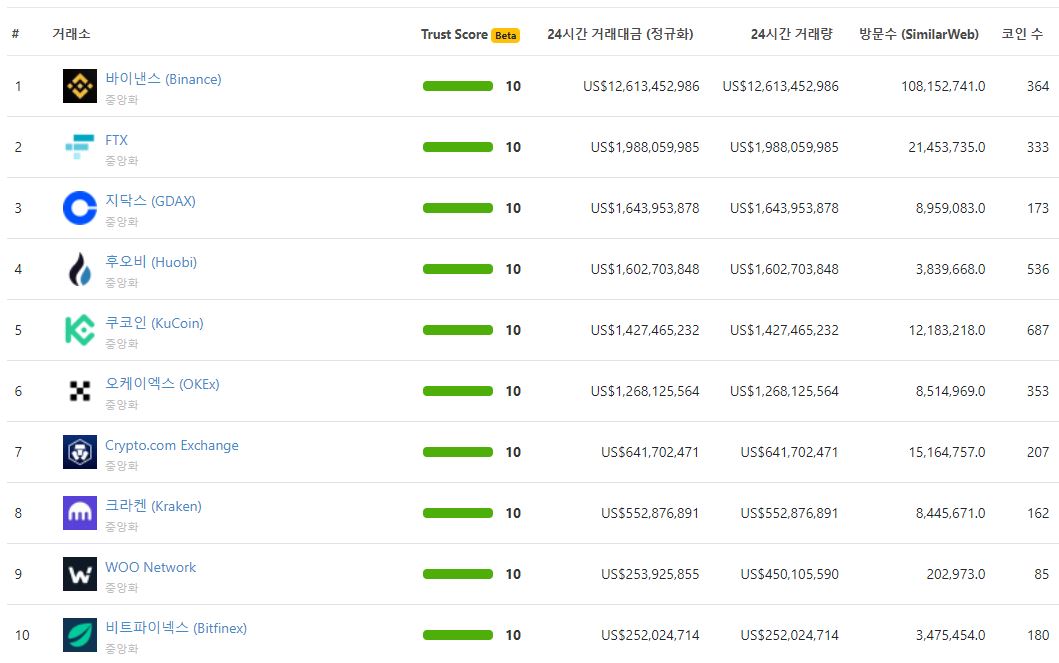This screenshot has height=663, width=1059.
Task: Open the 후오비 (Huobi) exchange link
Action: [151, 262]
